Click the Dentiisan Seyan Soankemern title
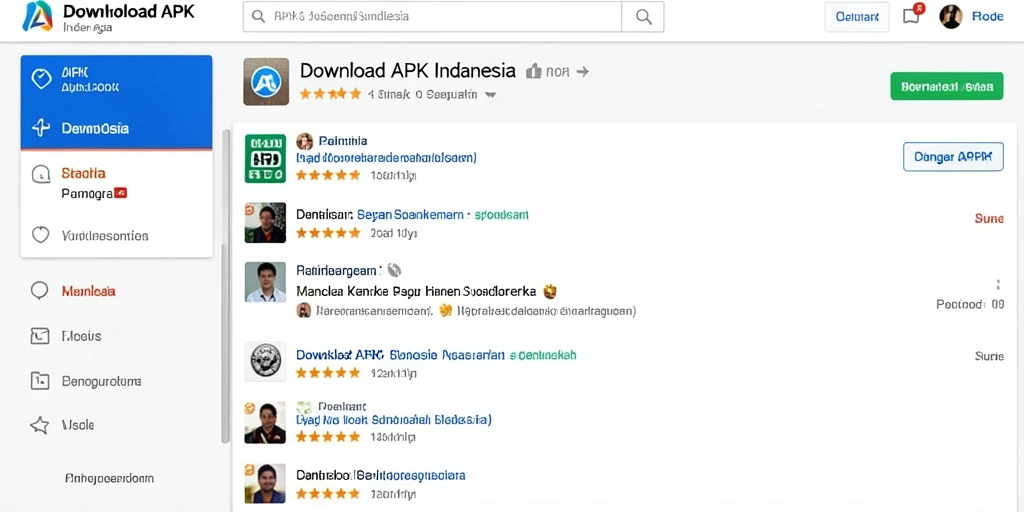The width and height of the screenshot is (1024, 512). [379, 214]
